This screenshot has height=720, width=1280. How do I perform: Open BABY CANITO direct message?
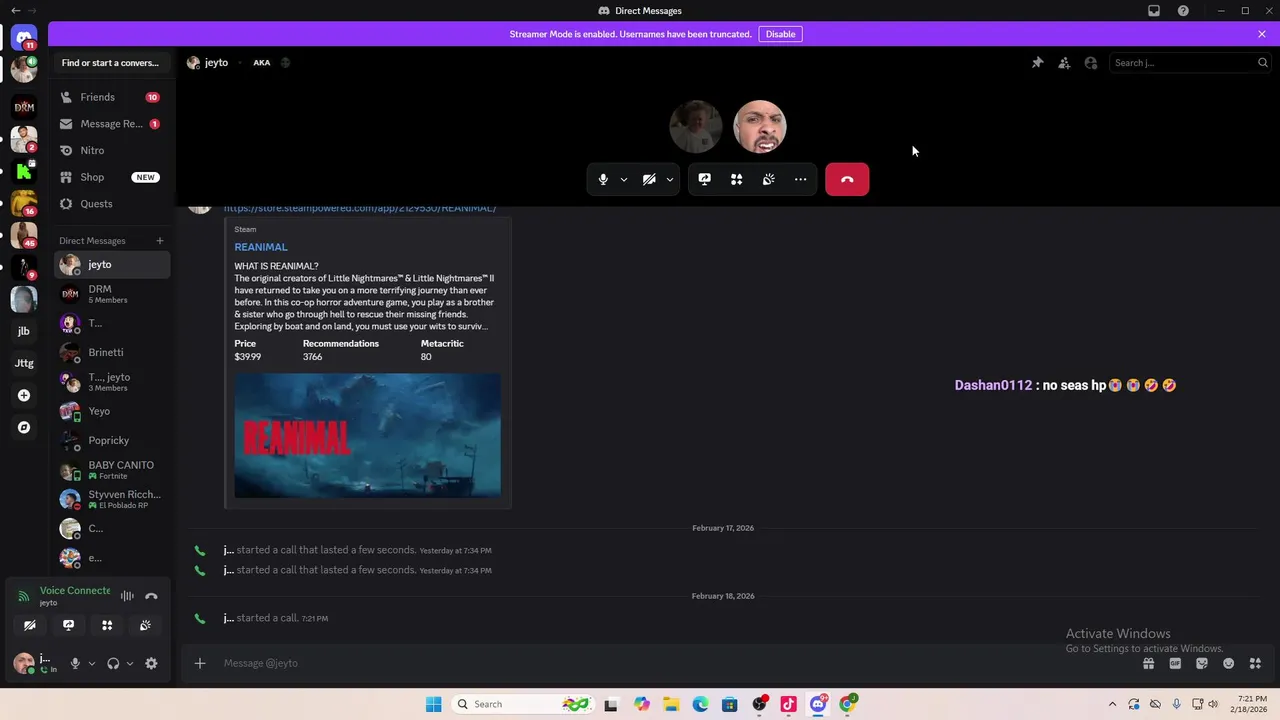pos(112,470)
